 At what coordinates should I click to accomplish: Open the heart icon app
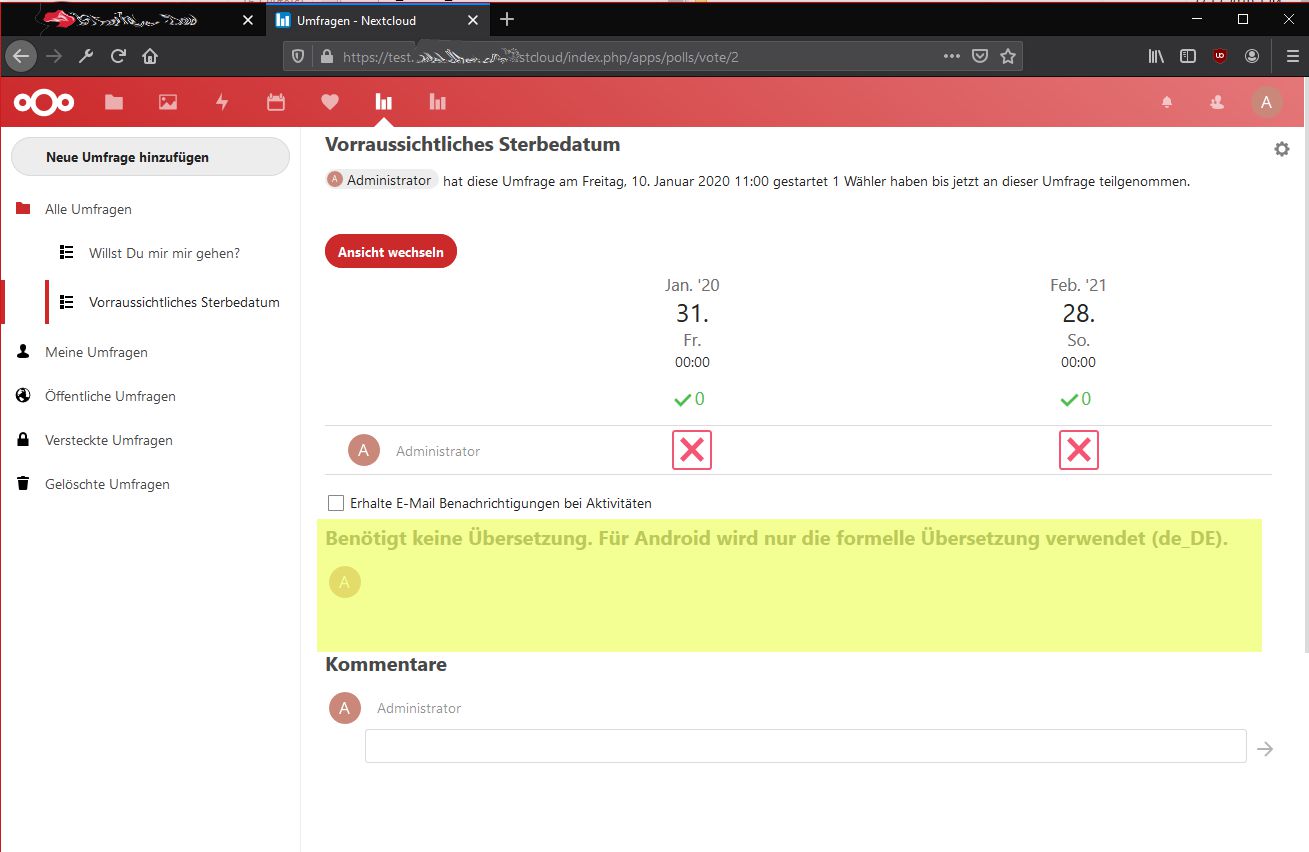coord(330,102)
